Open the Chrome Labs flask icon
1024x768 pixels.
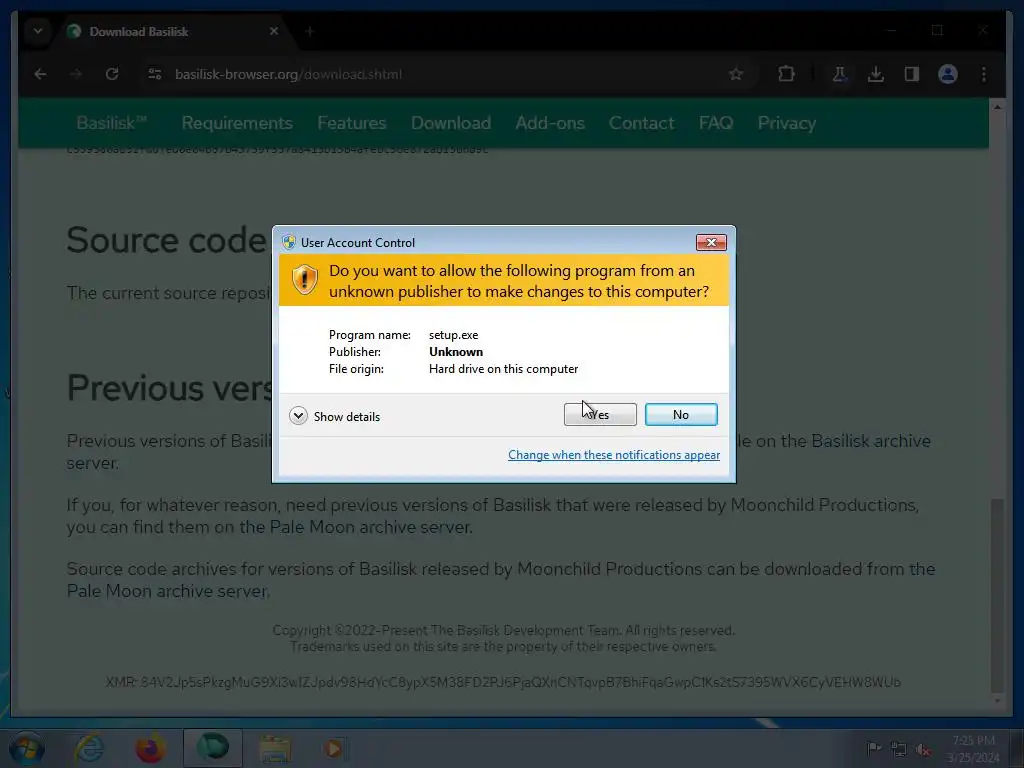tap(840, 74)
